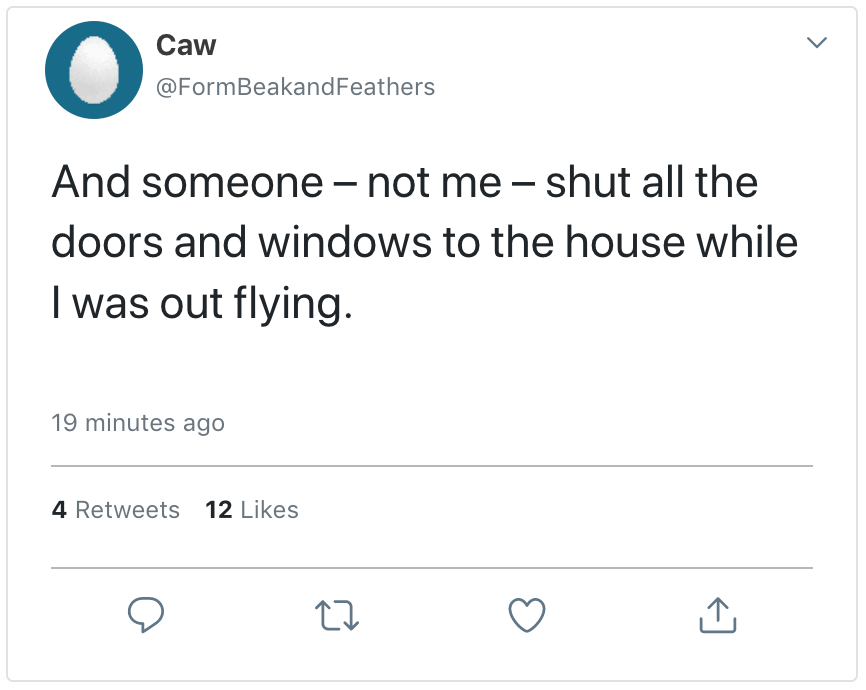Image resolution: width=866 pixels, height=690 pixels.
Task: Click the tweet's first line 'And someone'
Action: click(x=187, y=183)
